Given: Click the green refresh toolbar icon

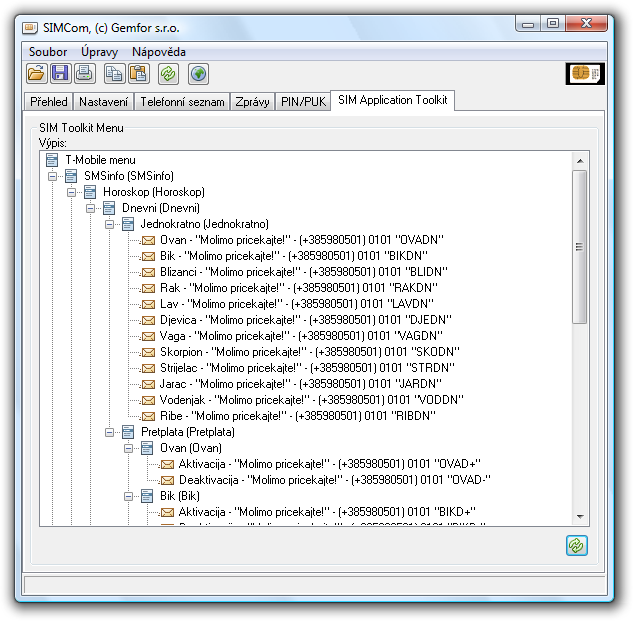Looking at the screenshot, I should click(x=169, y=73).
